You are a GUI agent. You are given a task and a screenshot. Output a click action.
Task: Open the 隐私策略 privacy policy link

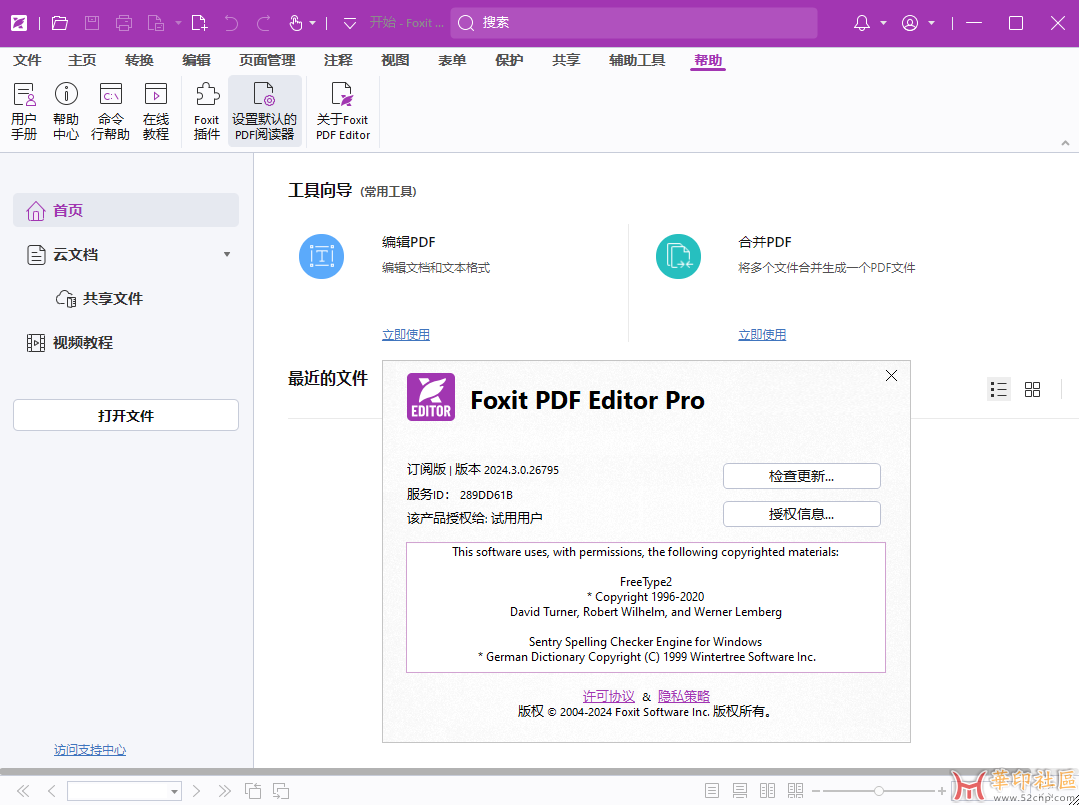pos(684,696)
